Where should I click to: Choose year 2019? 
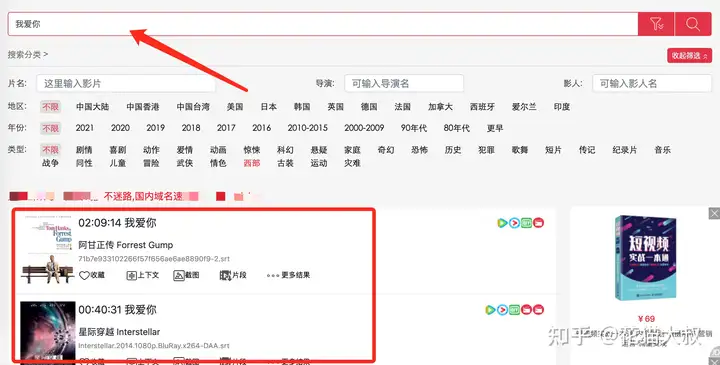coord(155,128)
